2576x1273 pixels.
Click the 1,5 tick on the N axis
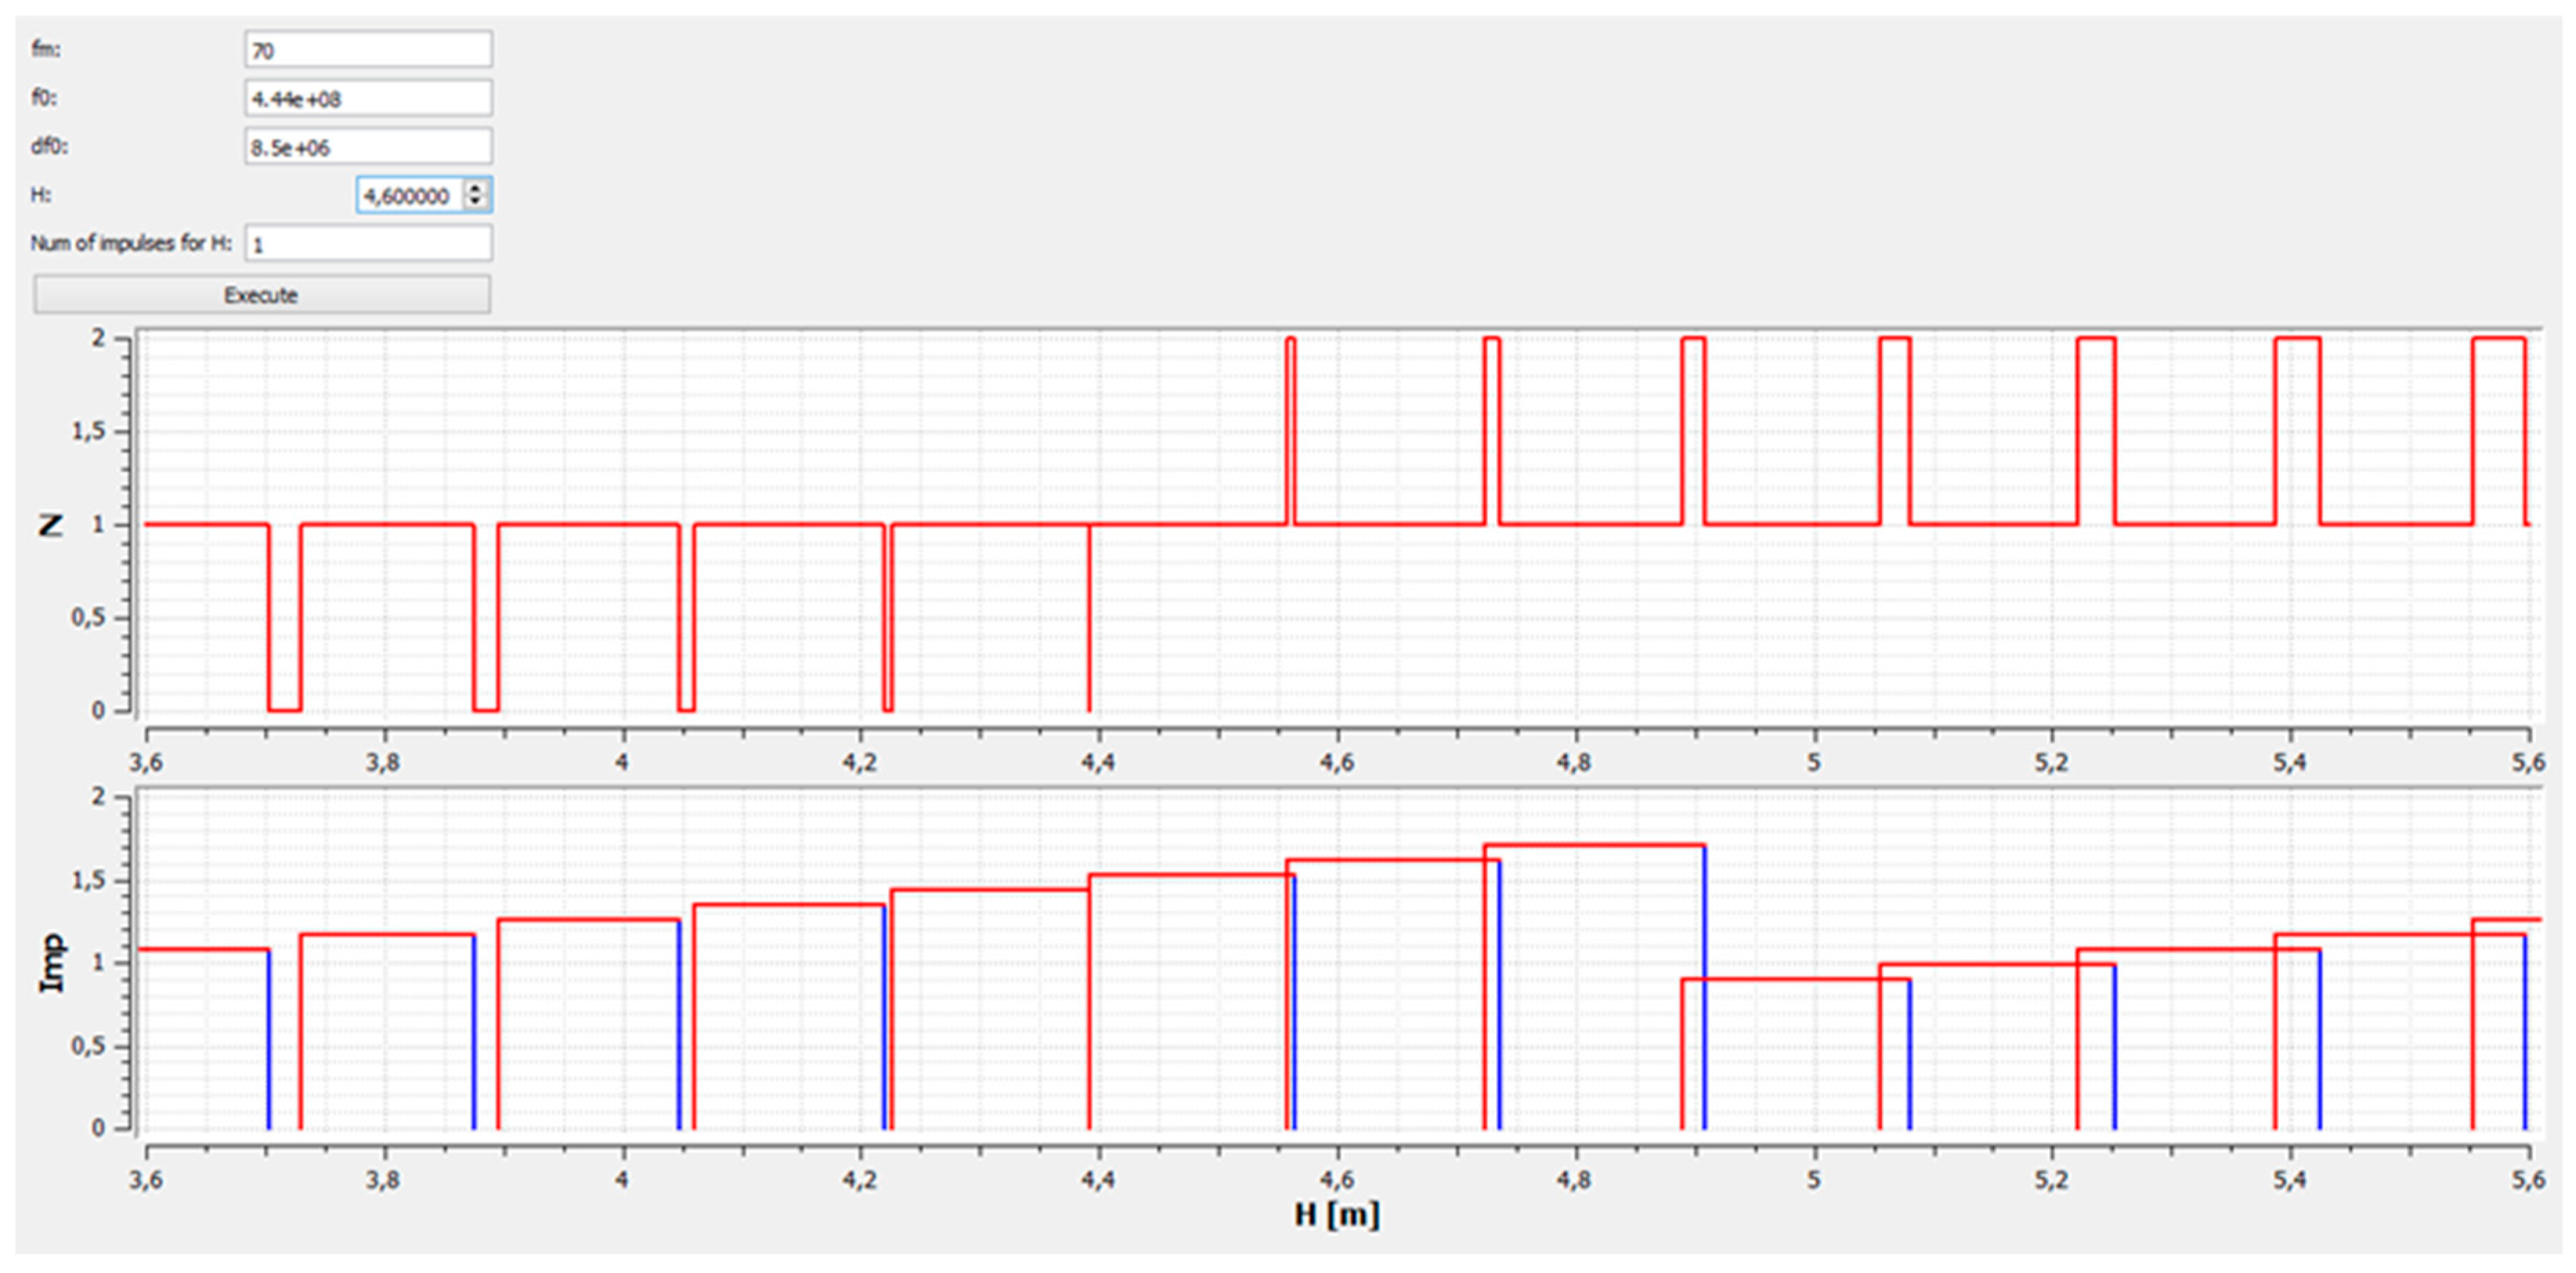coord(88,431)
